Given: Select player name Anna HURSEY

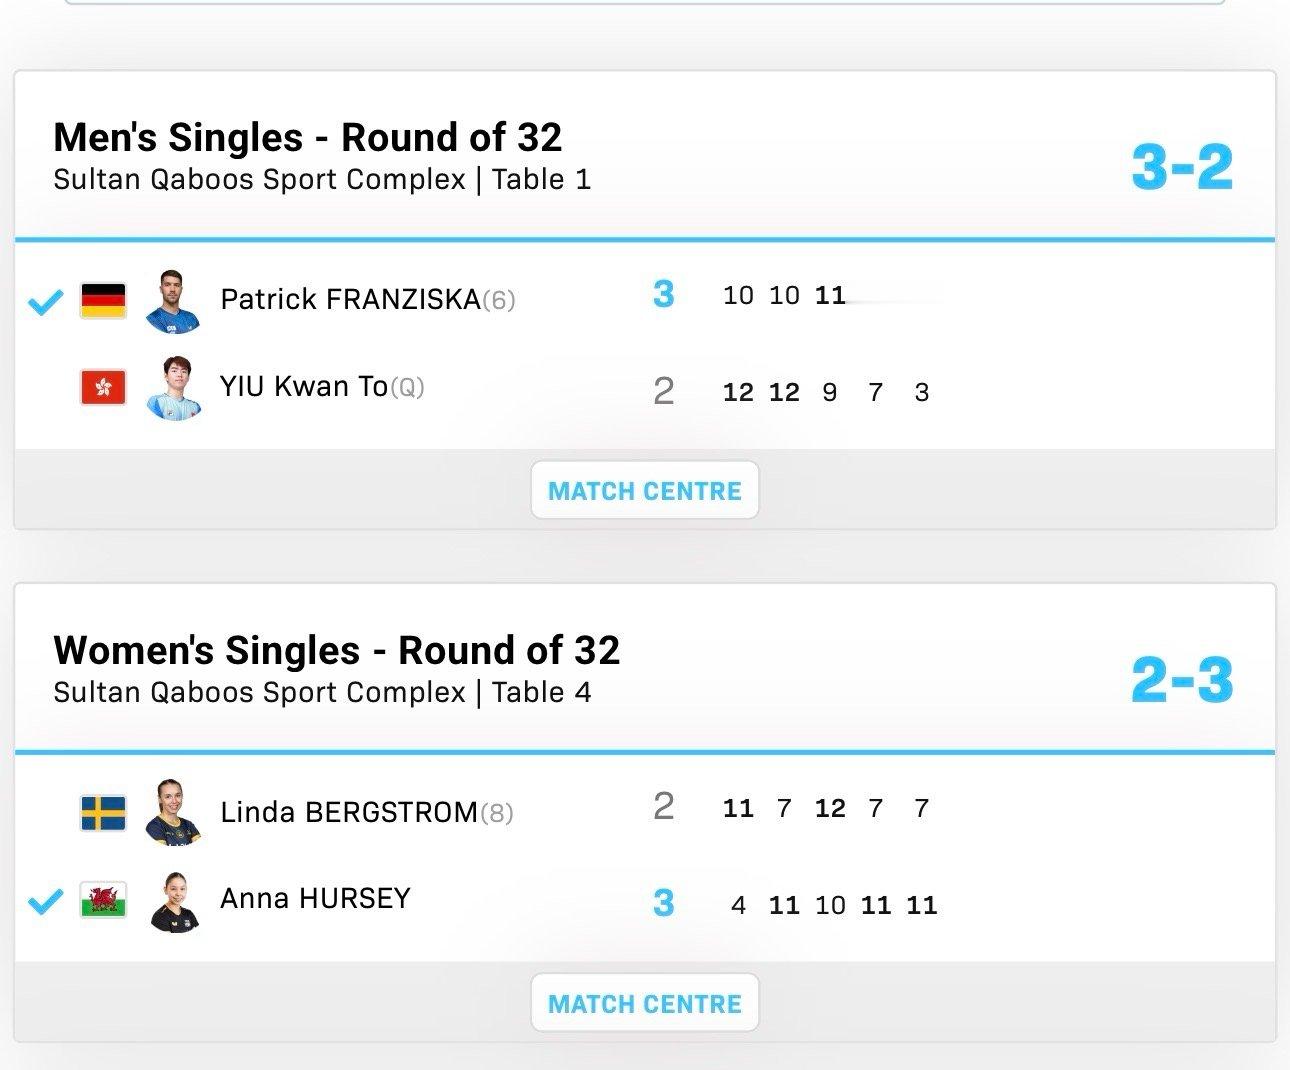Looking at the screenshot, I should pyautogui.click(x=315, y=898).
